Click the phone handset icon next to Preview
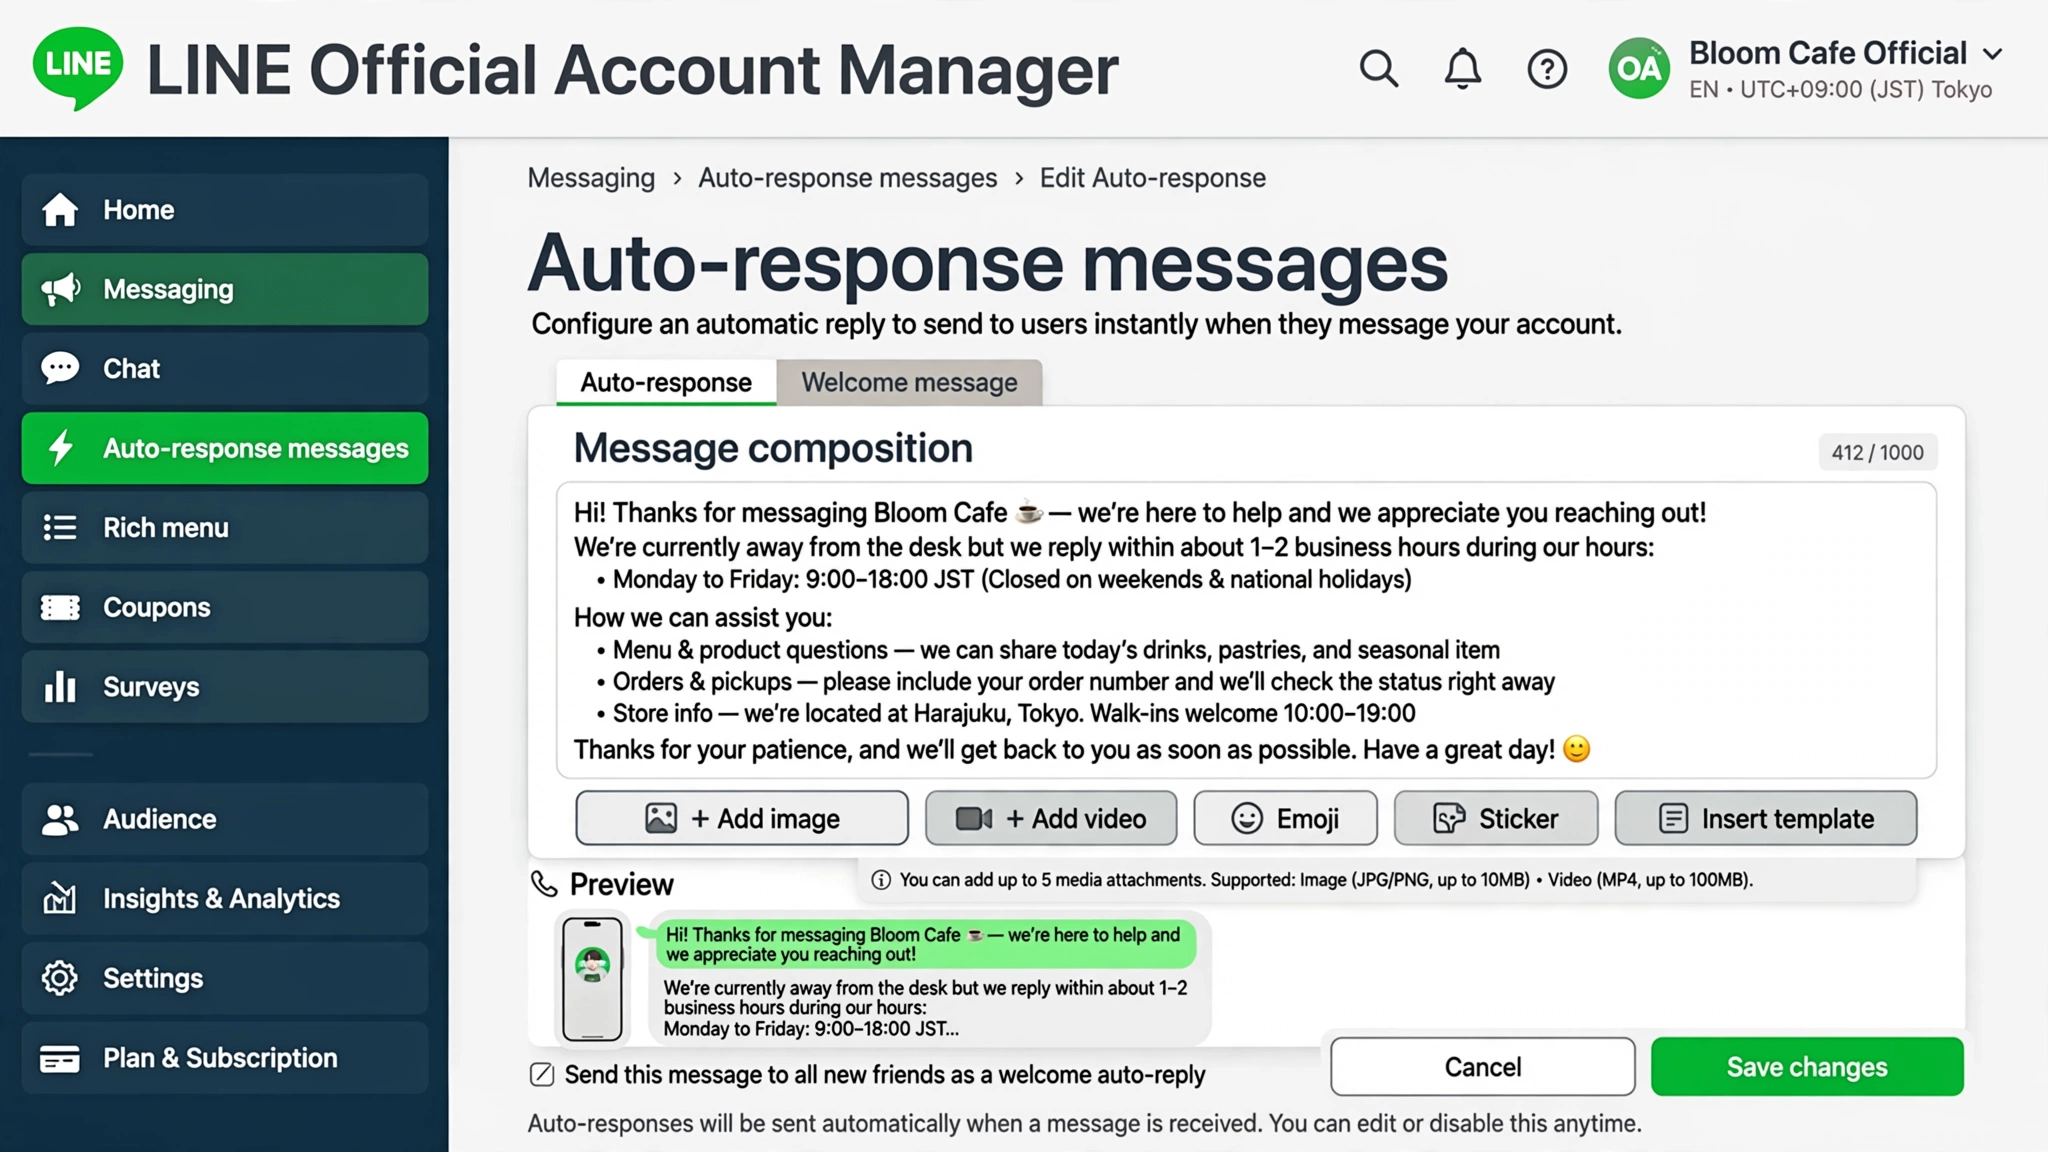The width and height of the screenshot is (2048, 1152). click(544, 884)
